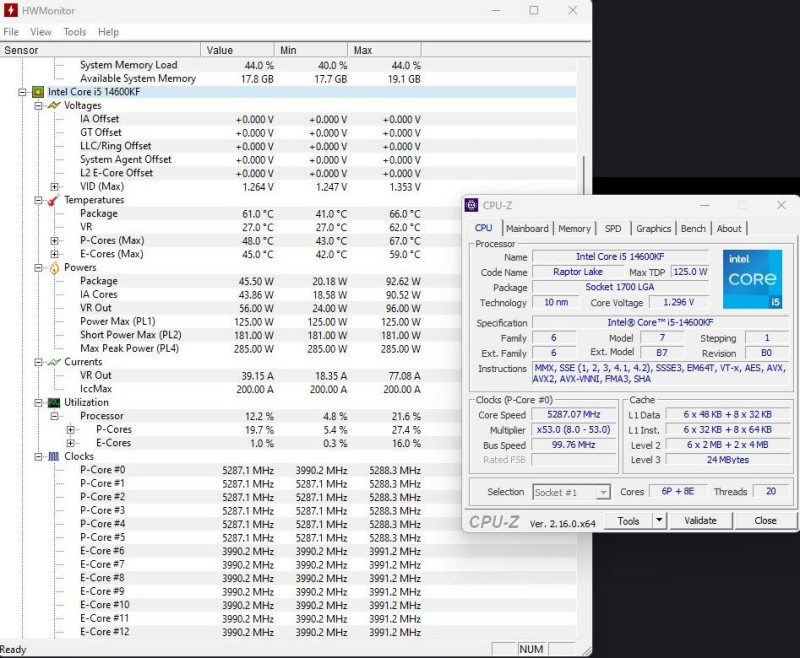Click the Value column header

point(237,50)
